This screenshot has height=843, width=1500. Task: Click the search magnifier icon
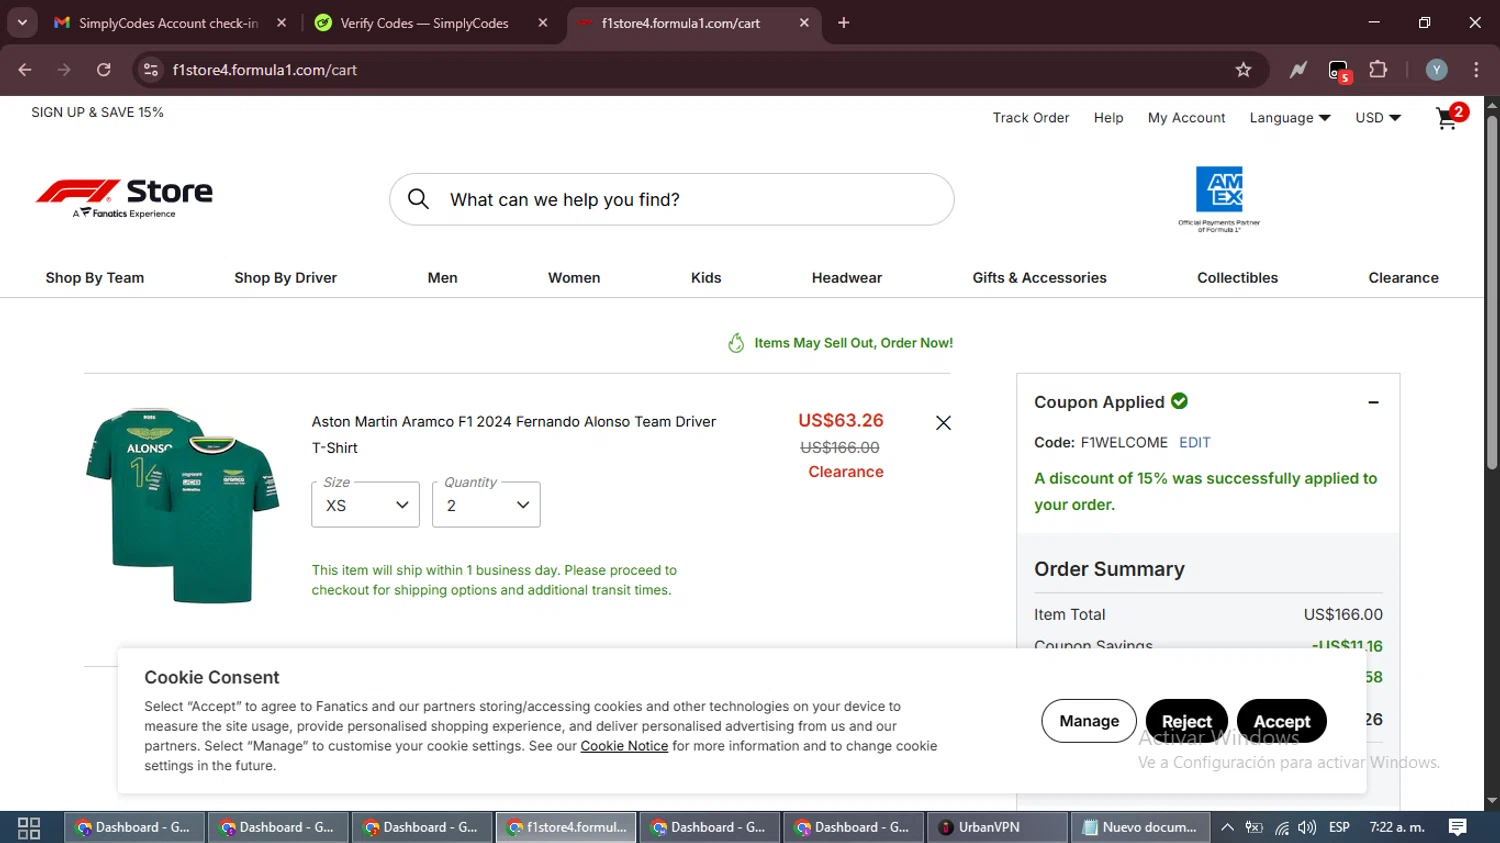[418, 199]
